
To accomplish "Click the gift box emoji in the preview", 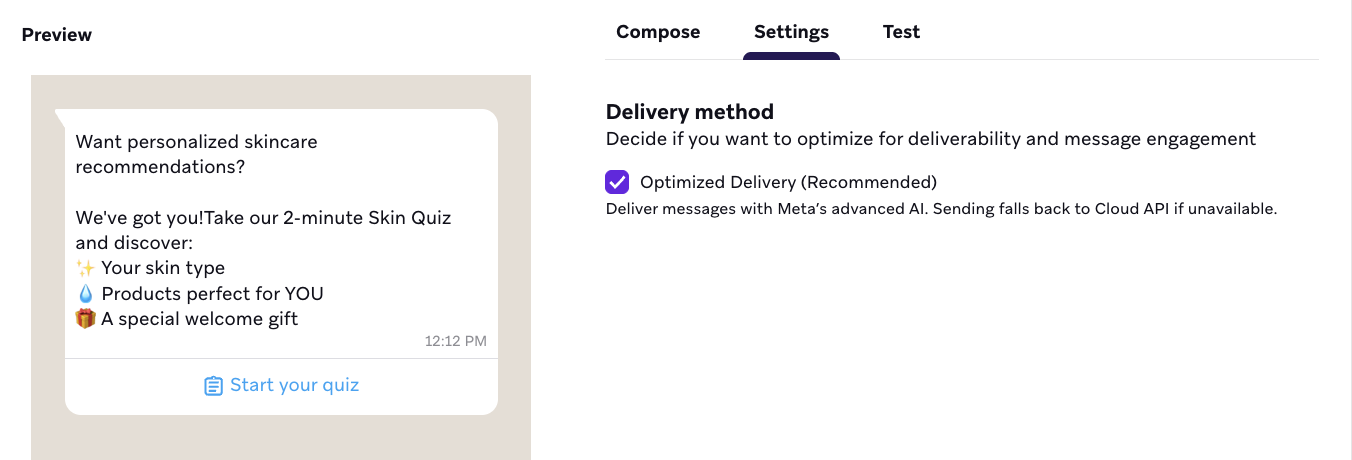I will 86,320.
